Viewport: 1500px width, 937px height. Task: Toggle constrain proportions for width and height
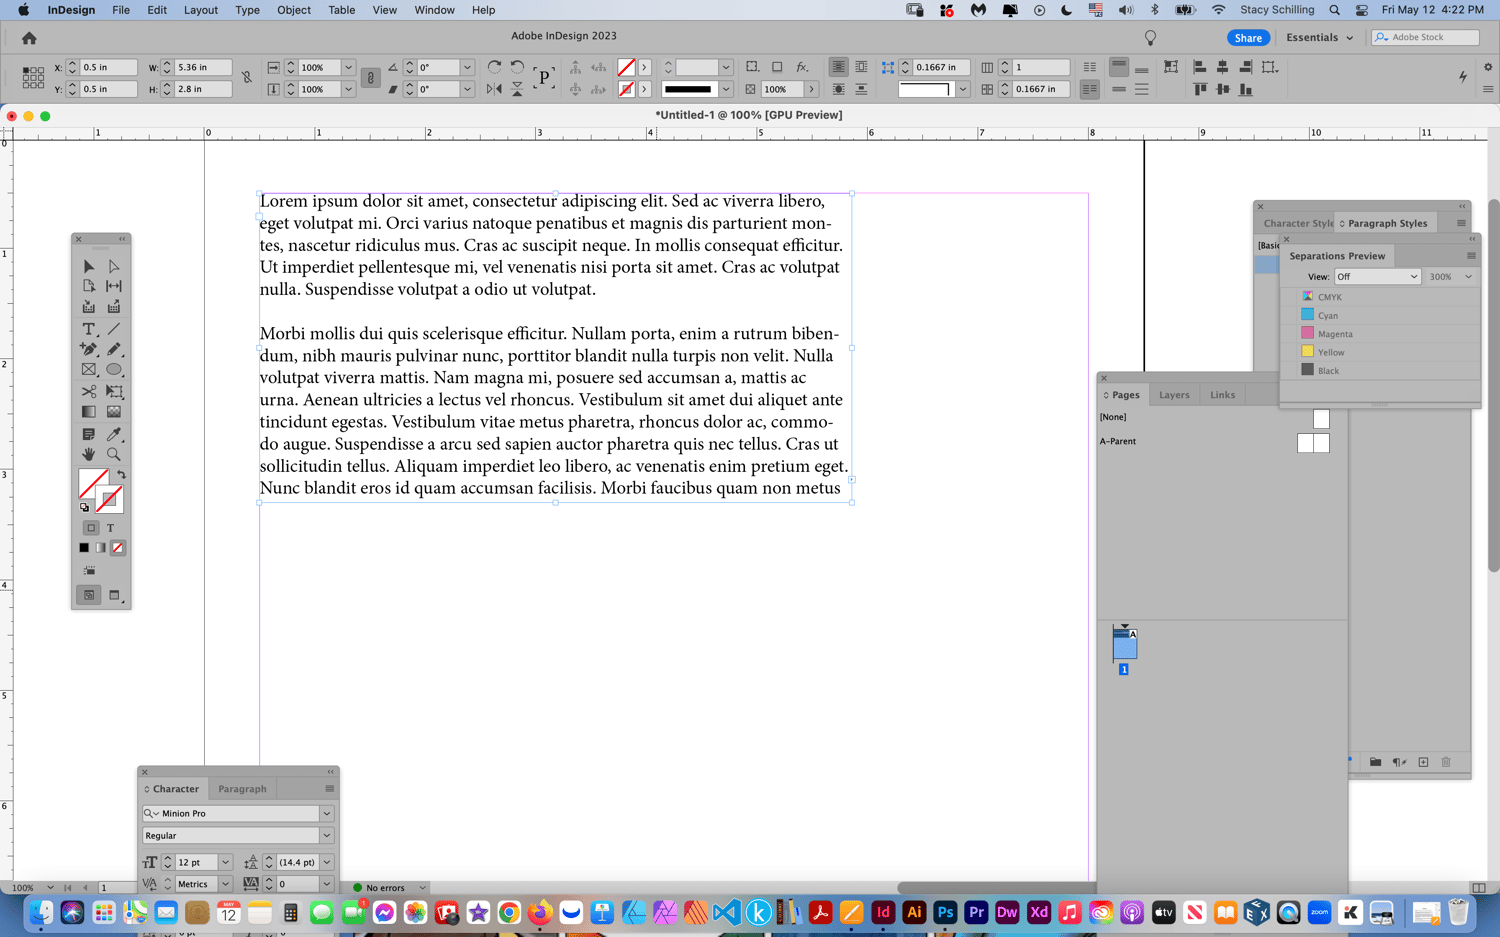click(x=247, y=78)
